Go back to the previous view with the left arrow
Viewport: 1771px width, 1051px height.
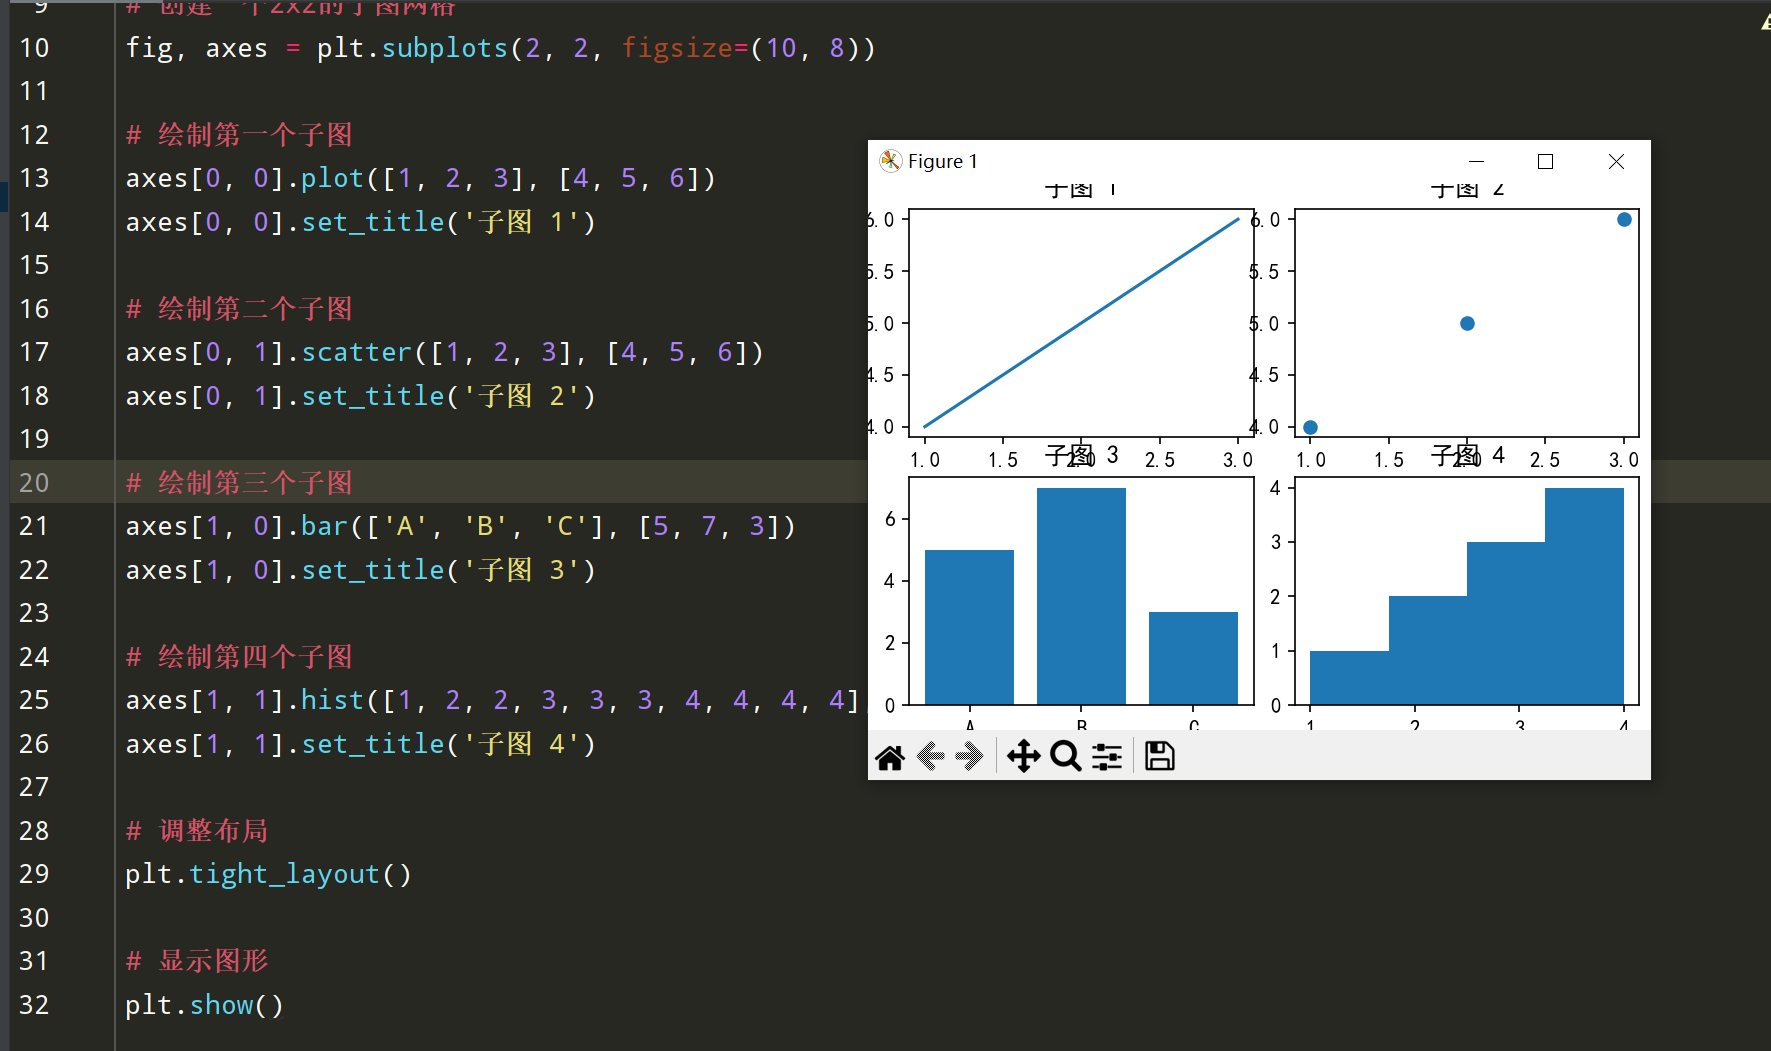pyautogui.click(x=931, y=757)
